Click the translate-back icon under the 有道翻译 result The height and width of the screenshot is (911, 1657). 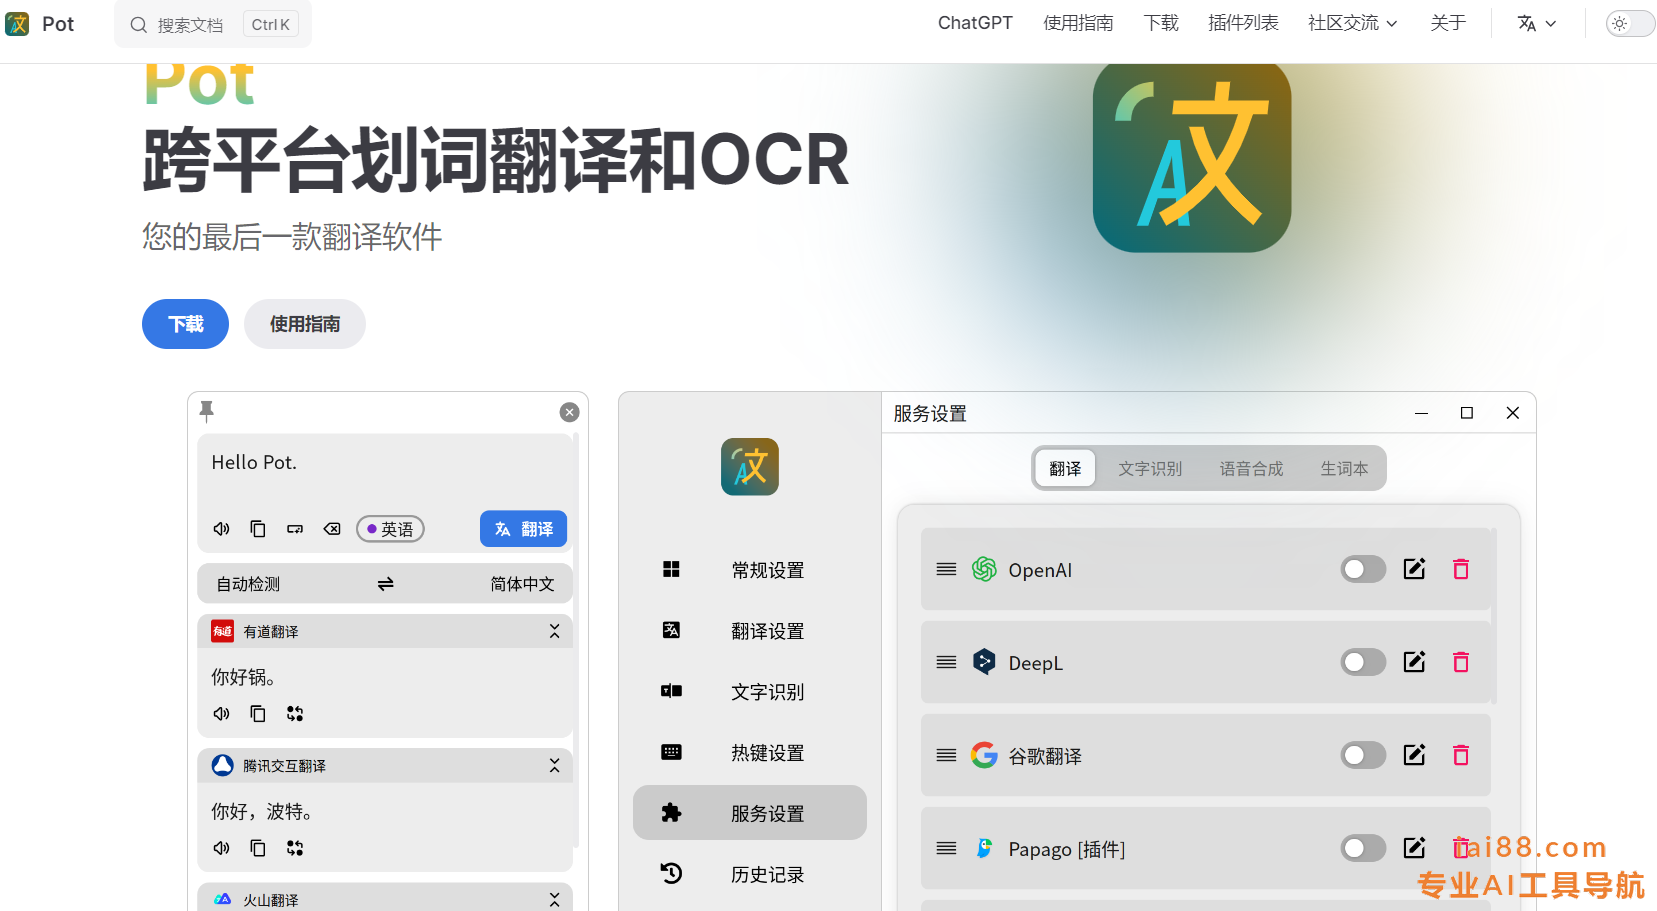click(295, 714)
